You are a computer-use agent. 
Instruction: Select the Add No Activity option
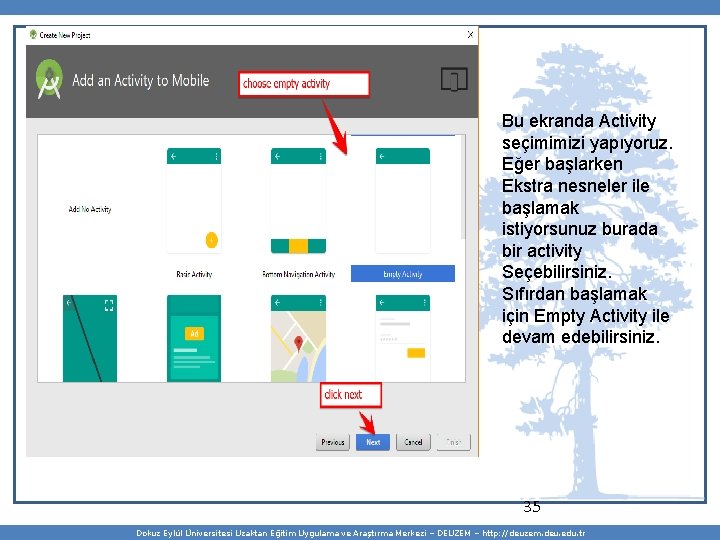(90, 209)
